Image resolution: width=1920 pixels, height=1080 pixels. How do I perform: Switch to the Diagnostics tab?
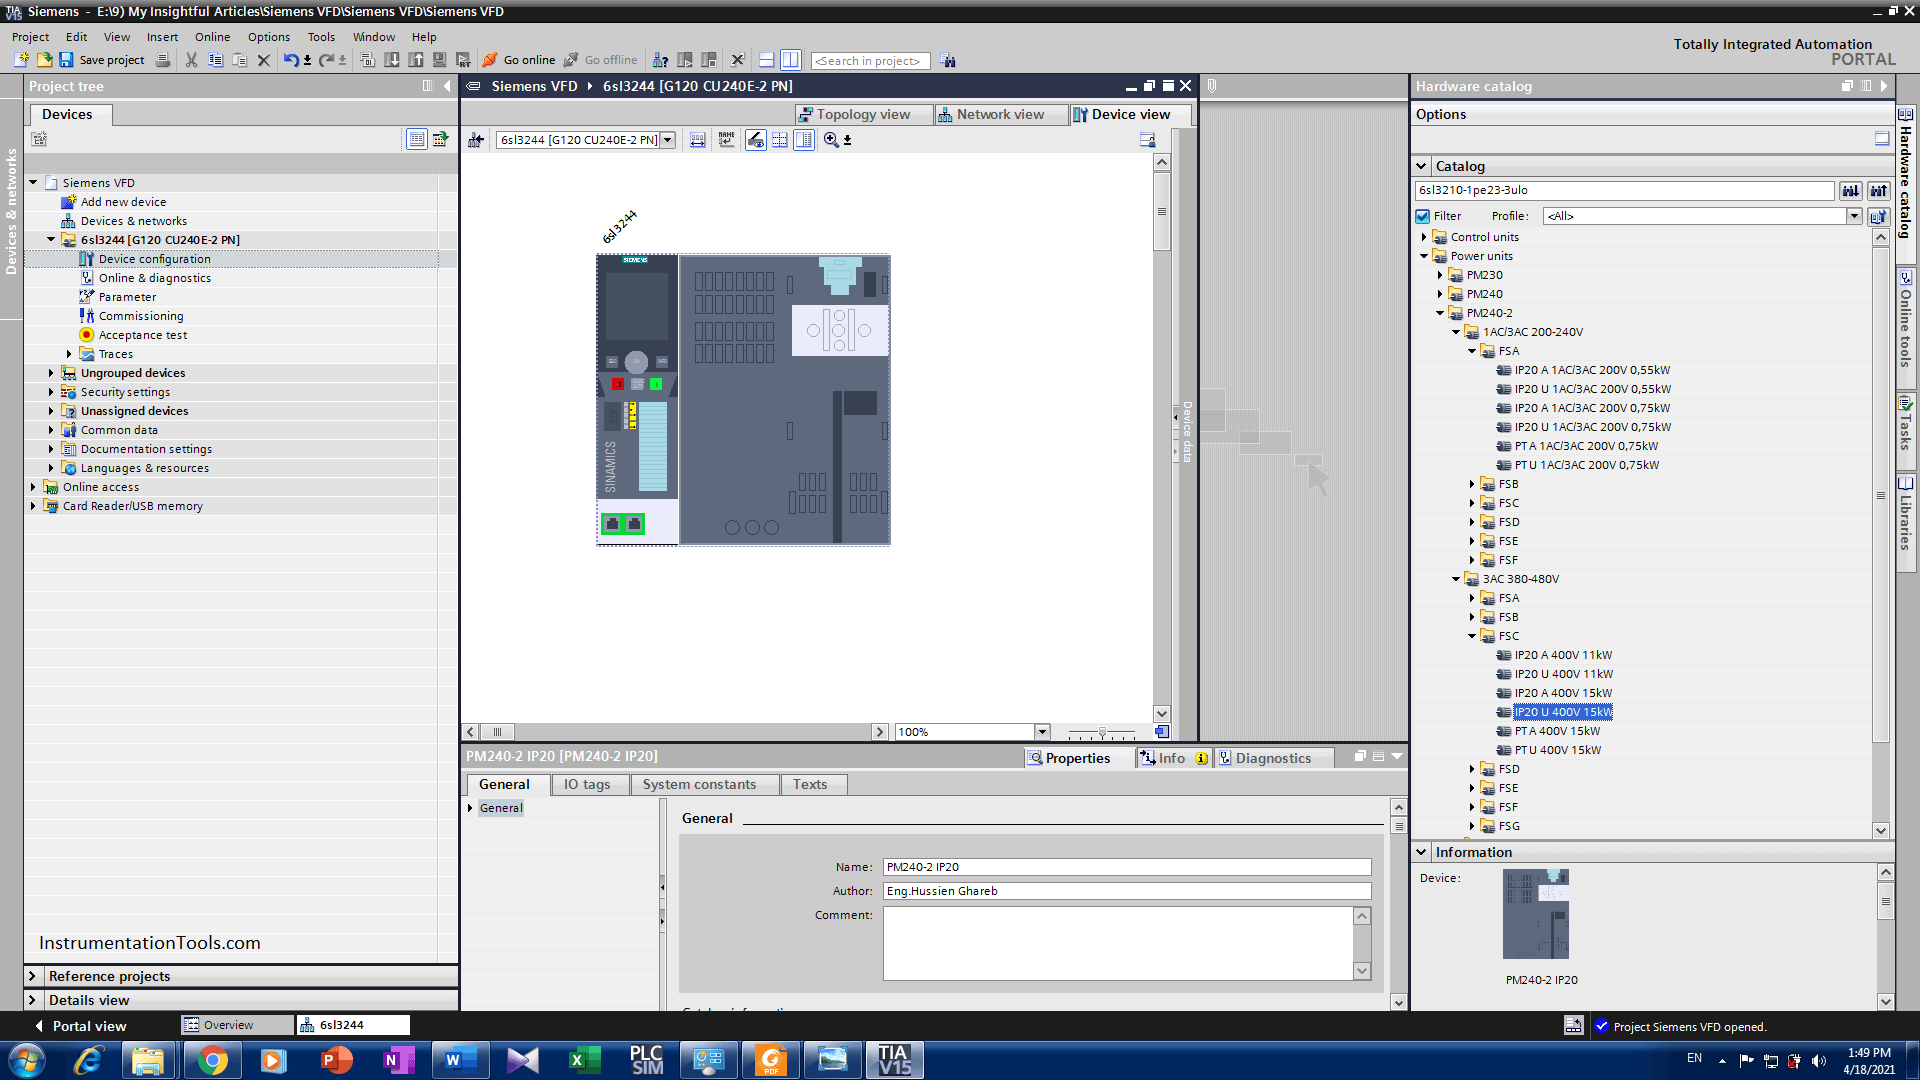coord(1273,758)
